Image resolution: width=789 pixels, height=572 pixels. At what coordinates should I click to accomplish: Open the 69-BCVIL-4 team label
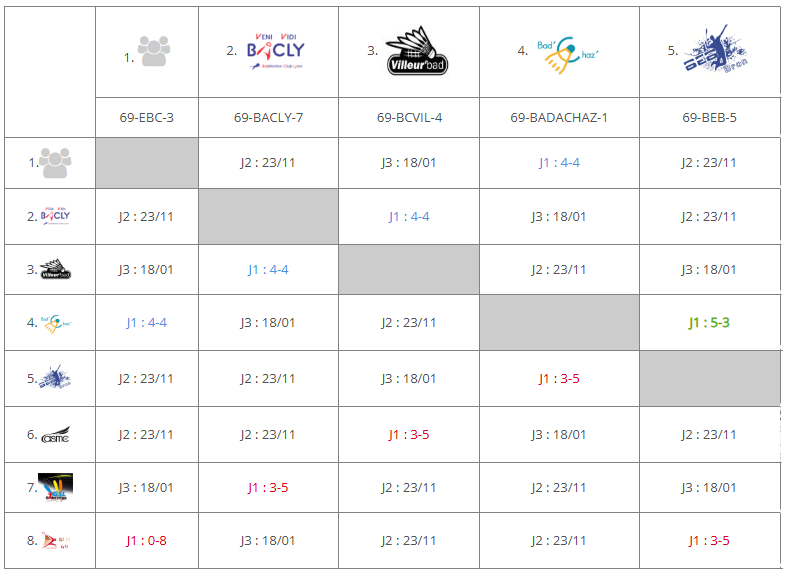pos(409,117)
